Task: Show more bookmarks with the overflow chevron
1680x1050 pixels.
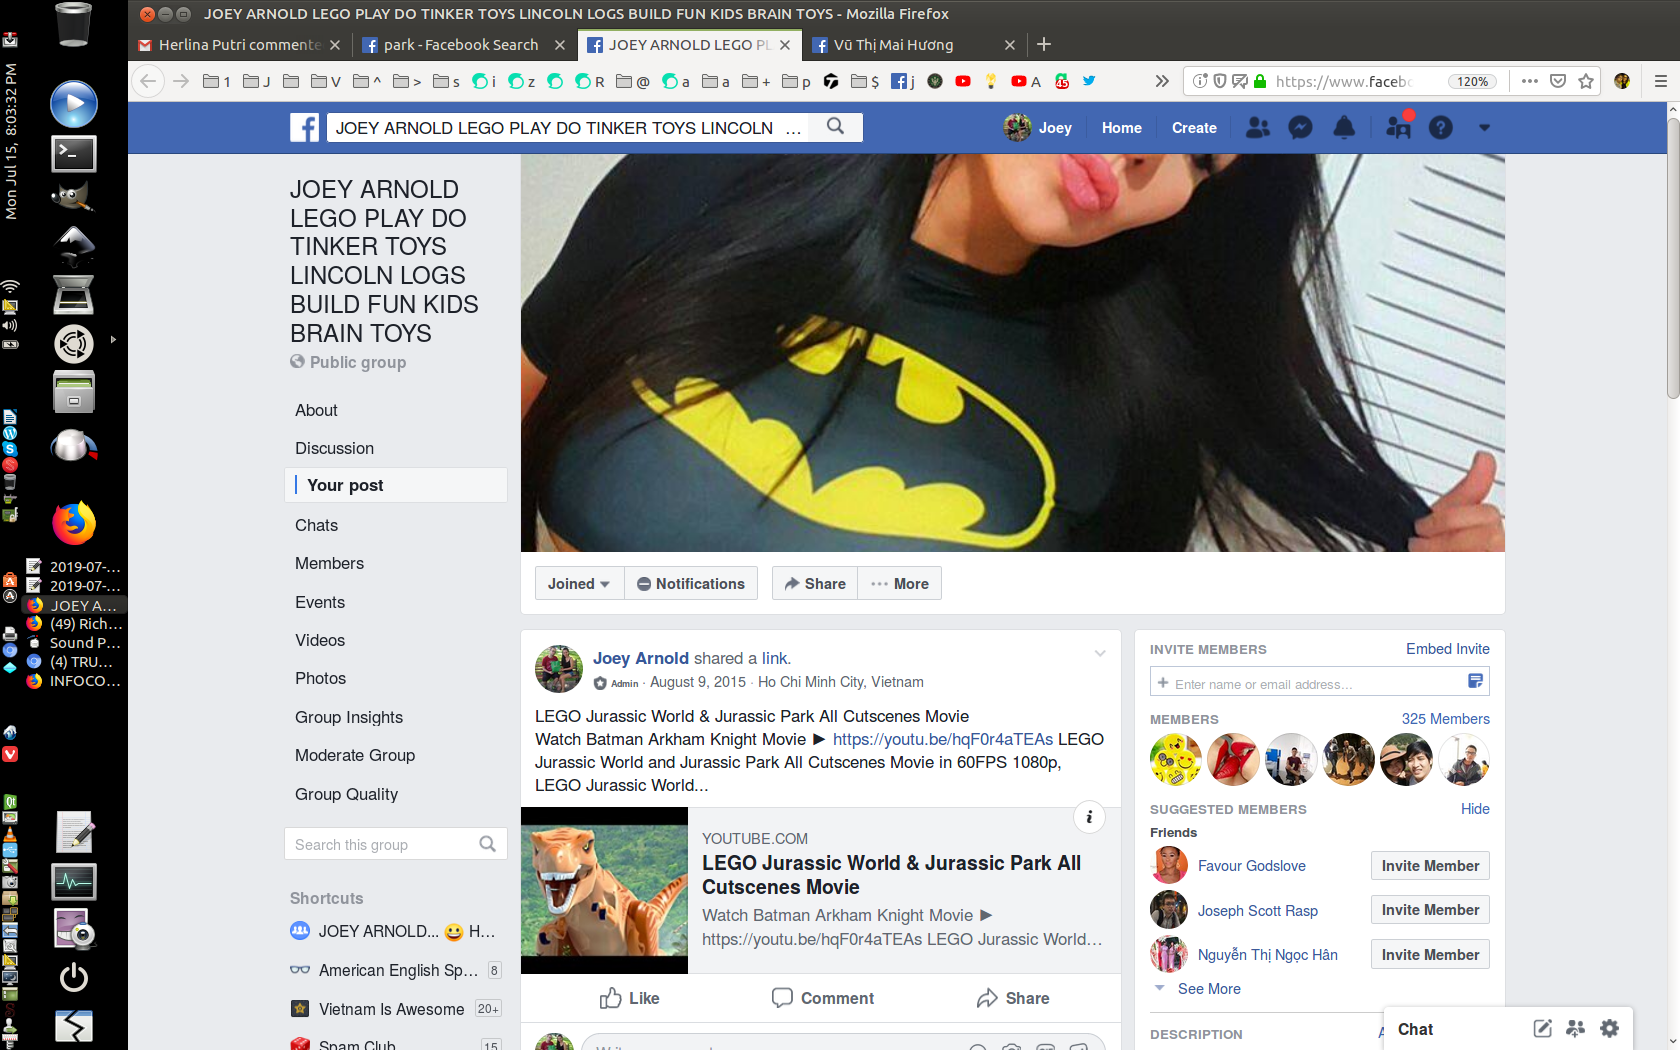Action: (1161, 81)
